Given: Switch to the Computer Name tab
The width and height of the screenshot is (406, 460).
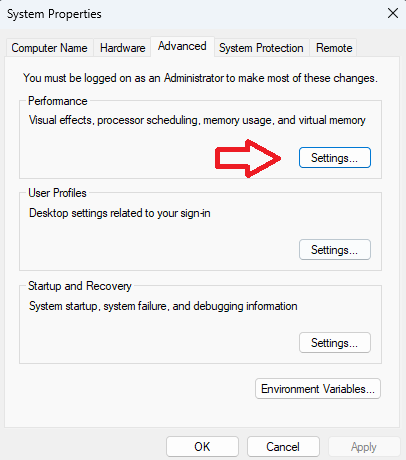Looking at the screenshot, I should coord(49,48).
